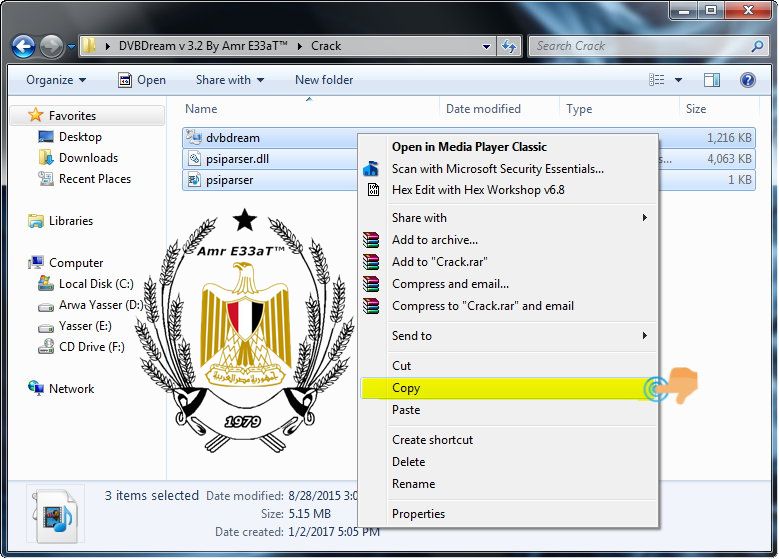
Task: Choose Cut from context menu
Action: point(509,366)
